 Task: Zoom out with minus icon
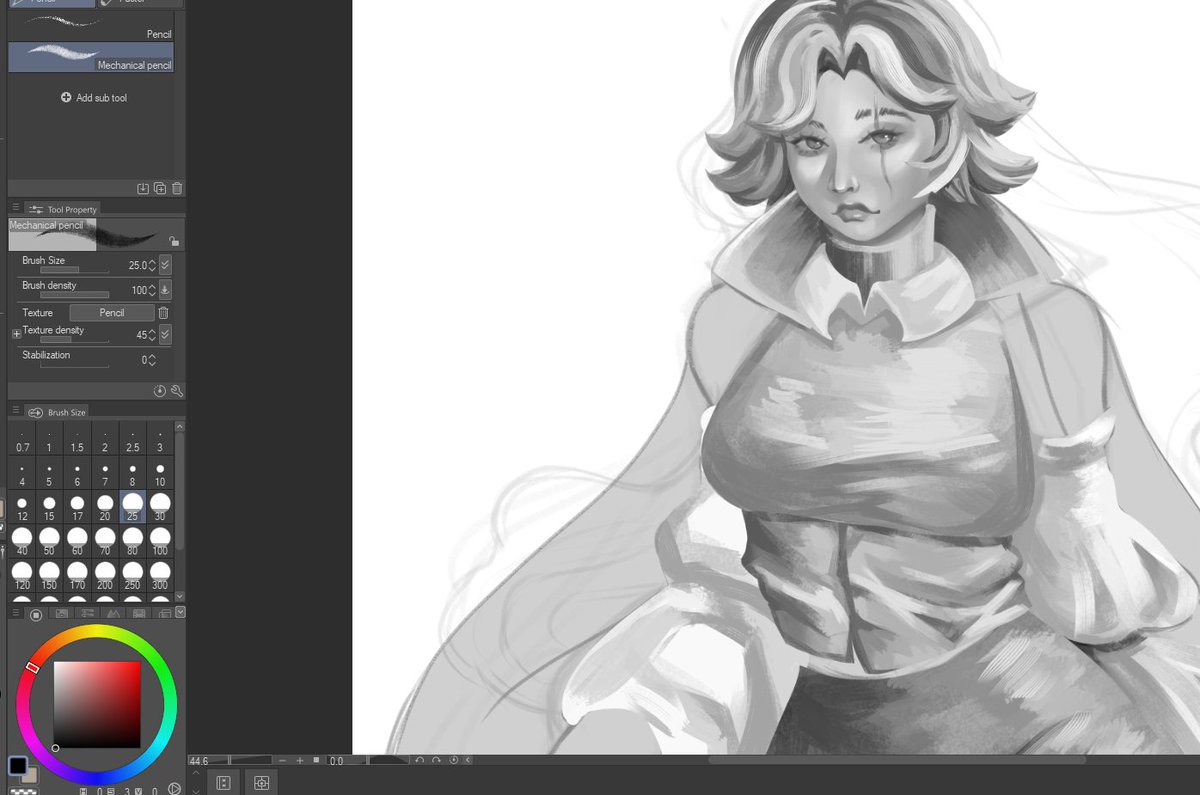point(284,761)
